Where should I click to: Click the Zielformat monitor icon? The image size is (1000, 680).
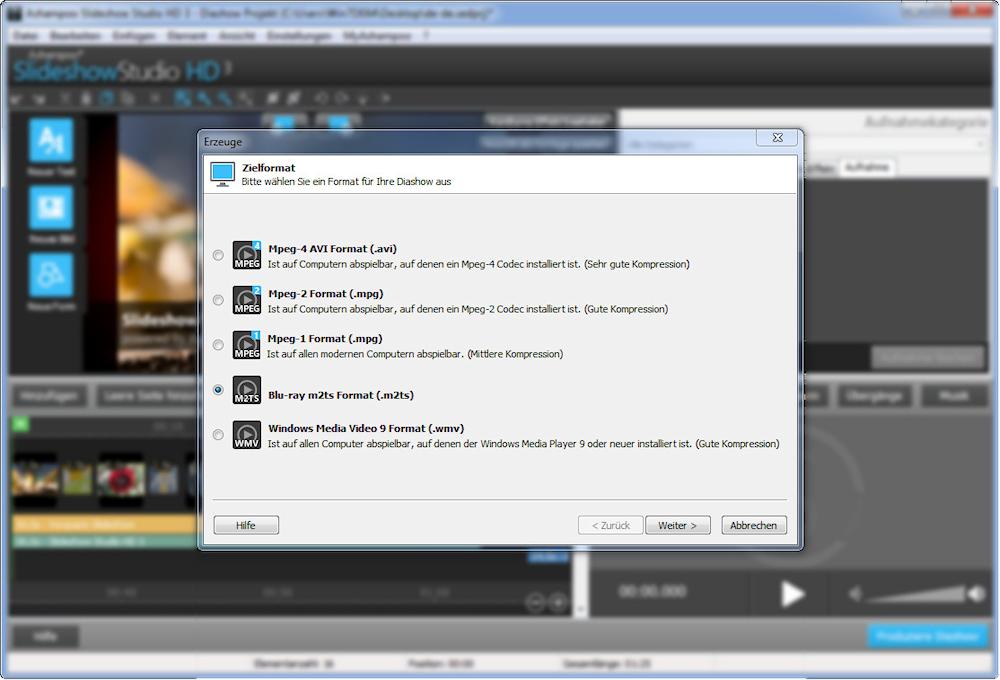(223, 174)
